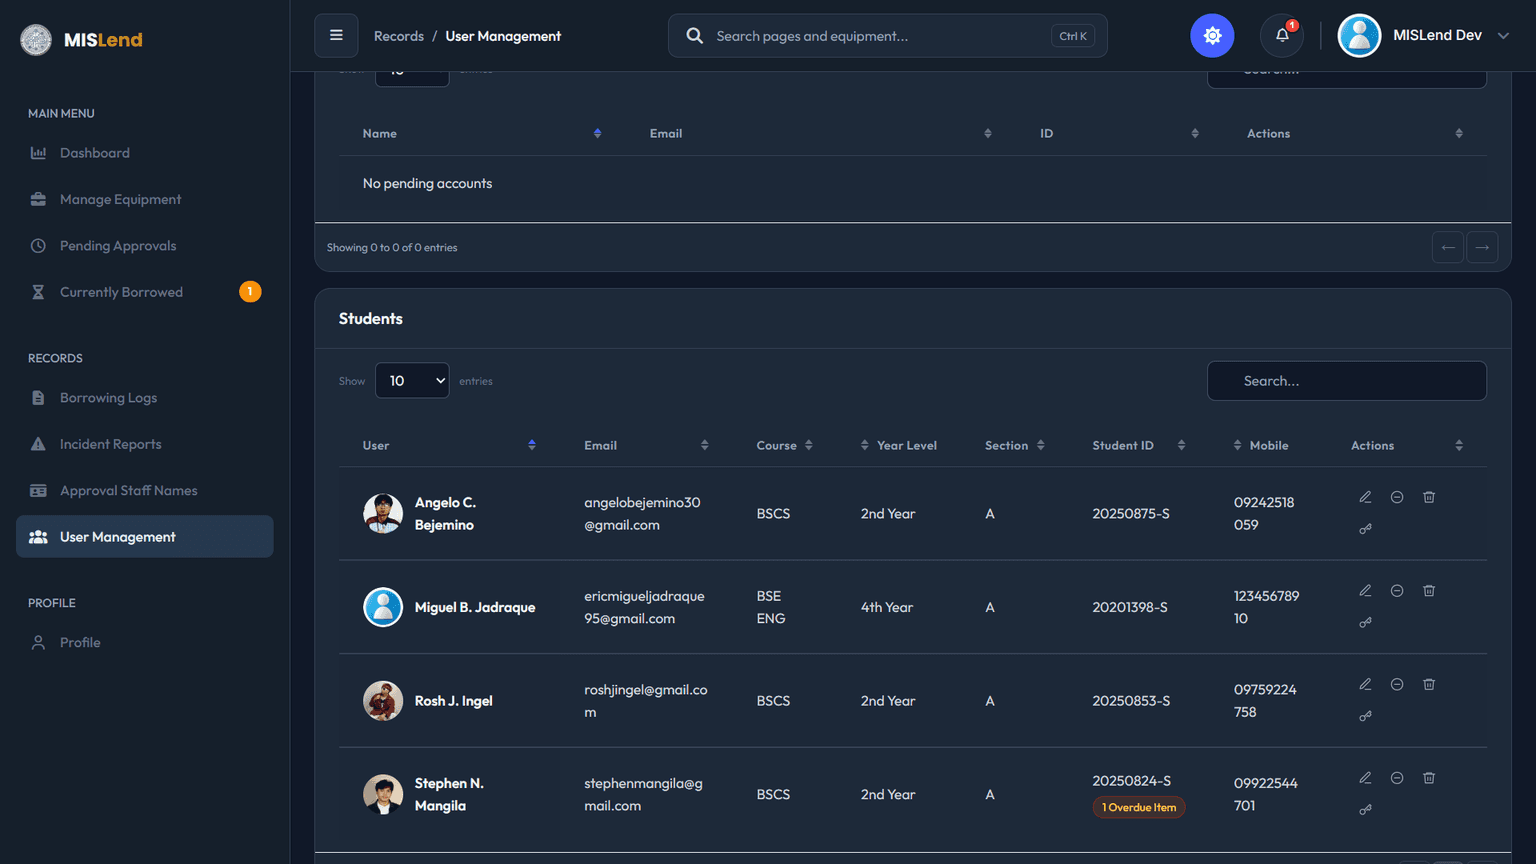Click Miguel B. Jadraque's profile avatar
Screen dimensions: 1536x864
383,607
